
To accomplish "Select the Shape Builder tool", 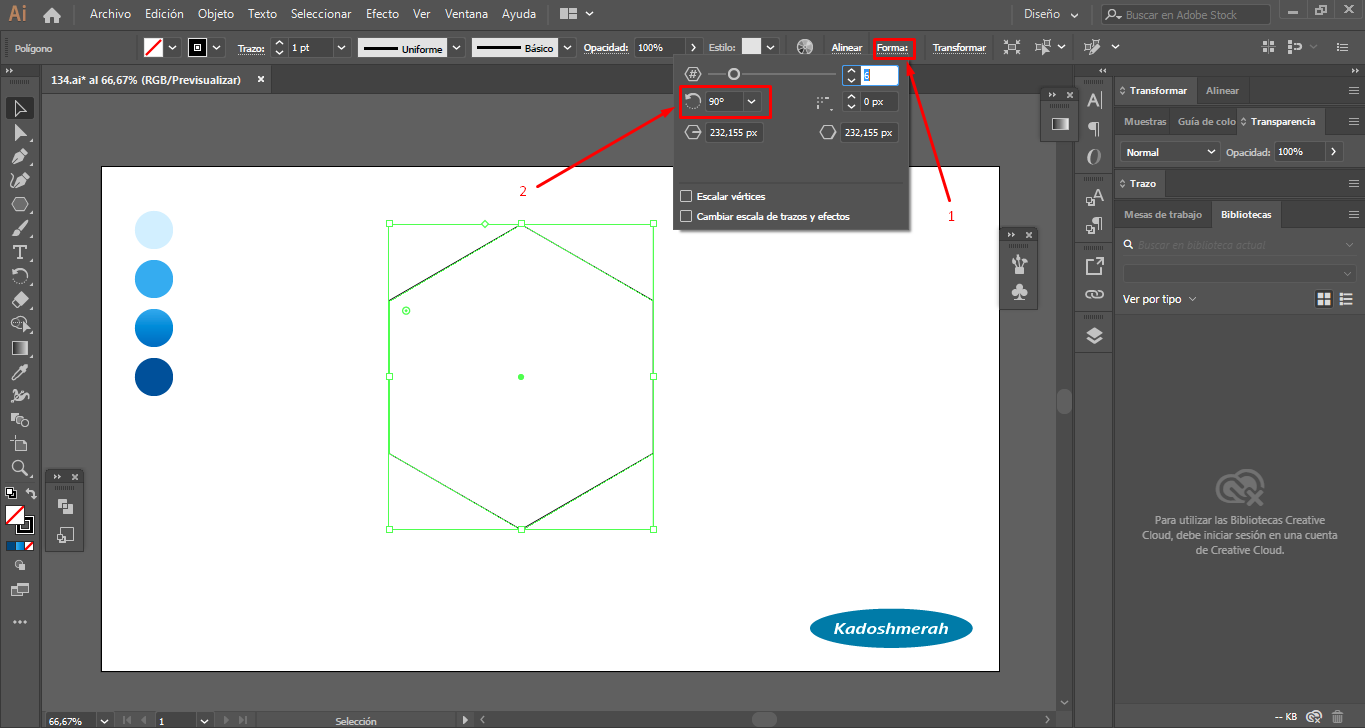I will (19, 324).
